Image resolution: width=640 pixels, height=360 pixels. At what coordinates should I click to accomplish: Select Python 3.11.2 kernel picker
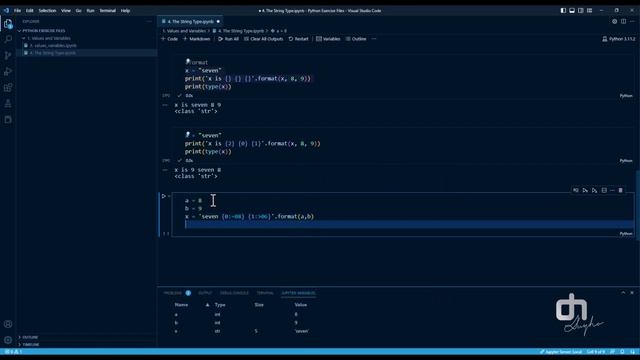618,39
